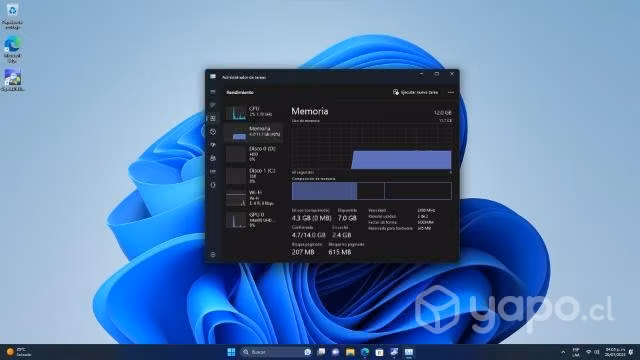
Task: Open the Startup apps sidebar icon
Action: click(x=213, y=145)
